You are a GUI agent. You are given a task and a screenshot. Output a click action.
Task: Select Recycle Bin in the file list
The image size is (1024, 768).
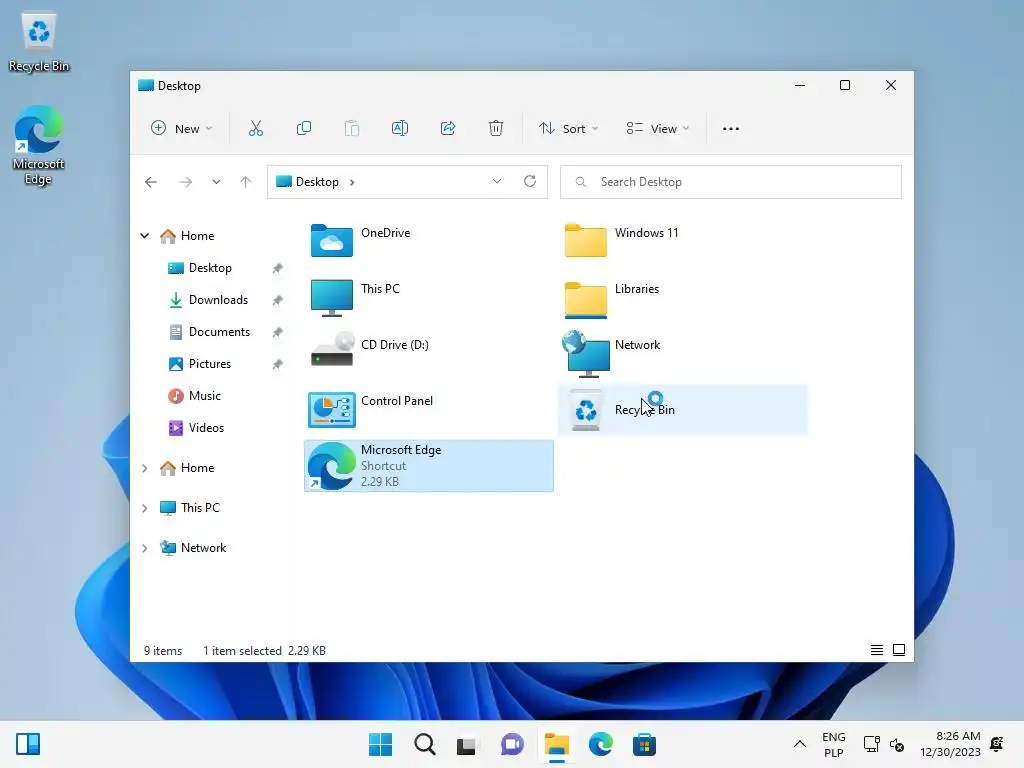pos(682,409)
